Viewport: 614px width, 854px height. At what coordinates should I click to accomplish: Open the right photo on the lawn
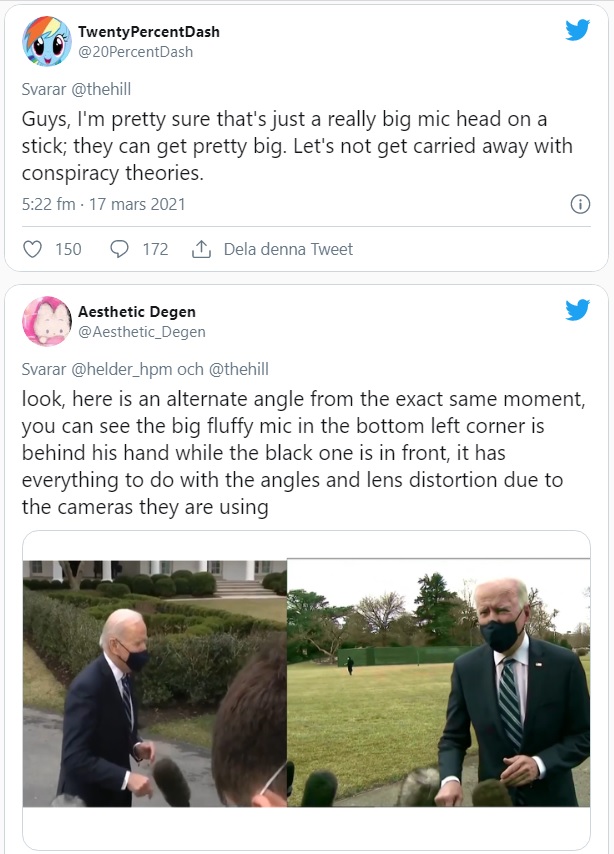439,683
